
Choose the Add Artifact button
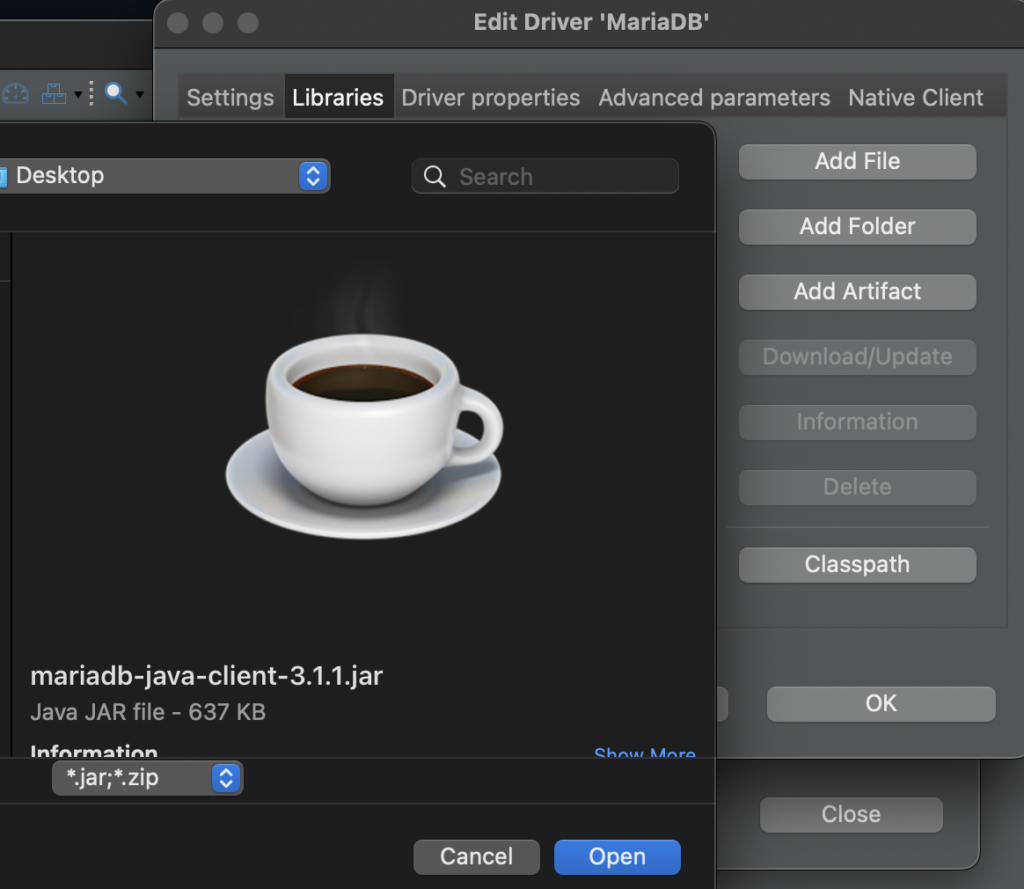click(857, 292)
